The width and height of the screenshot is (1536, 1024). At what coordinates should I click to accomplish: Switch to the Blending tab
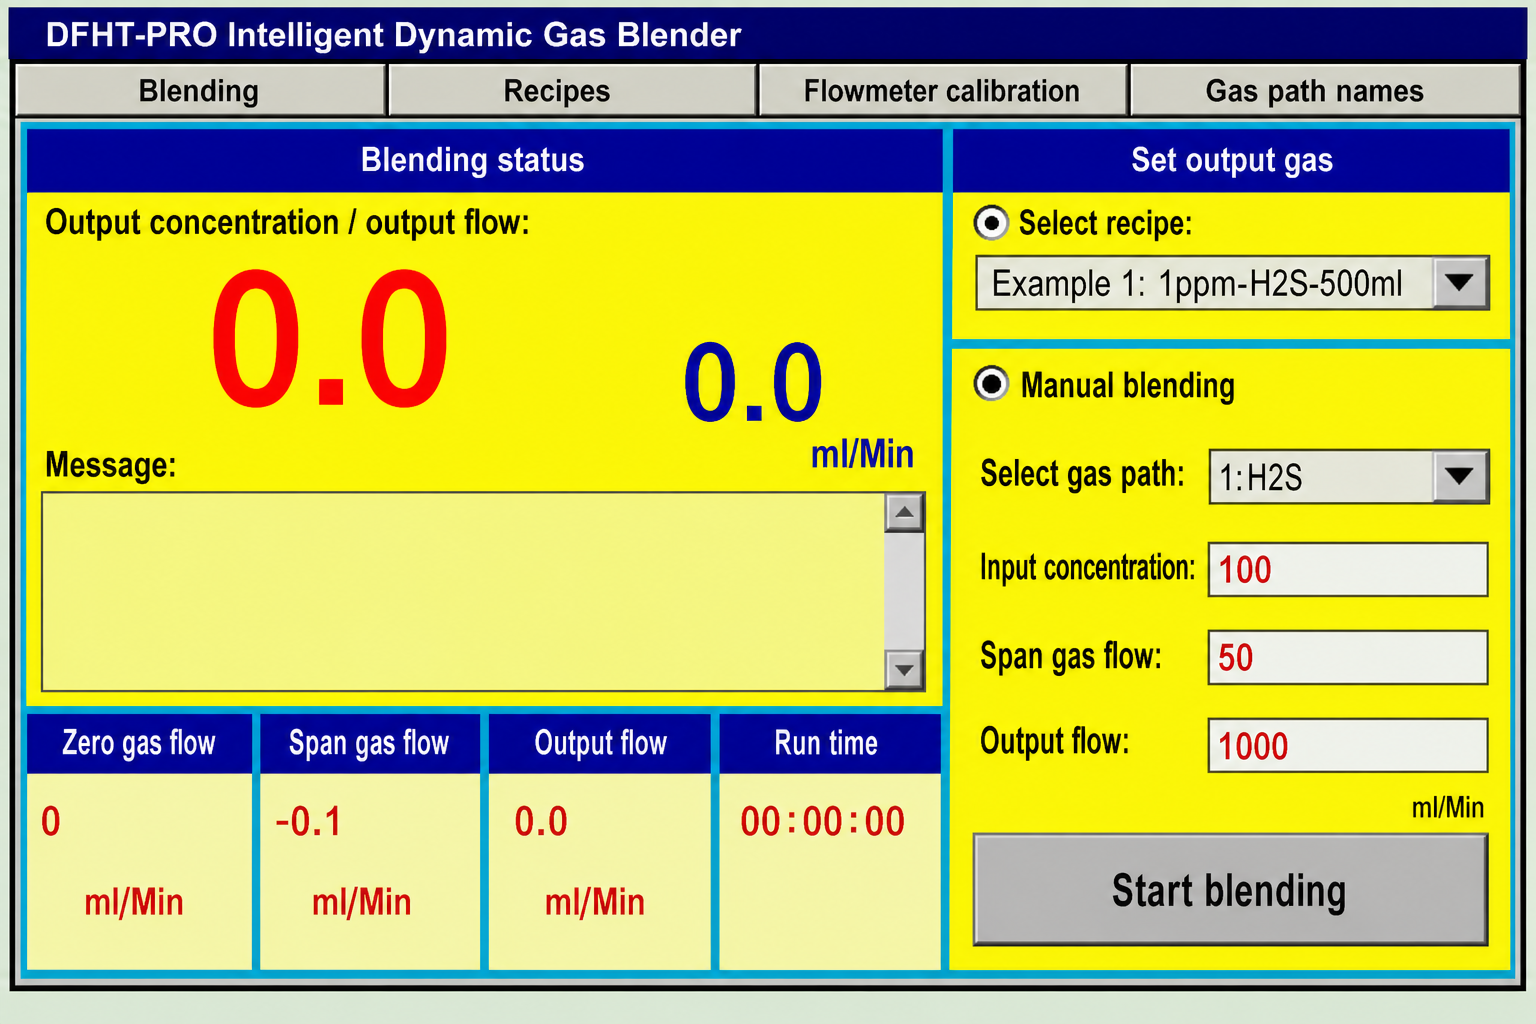200,91
